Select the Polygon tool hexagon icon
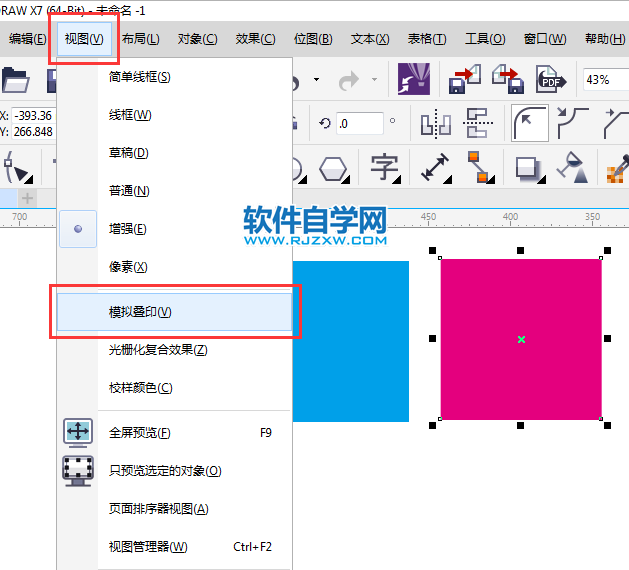629x570 pixels. click(333, 167)
